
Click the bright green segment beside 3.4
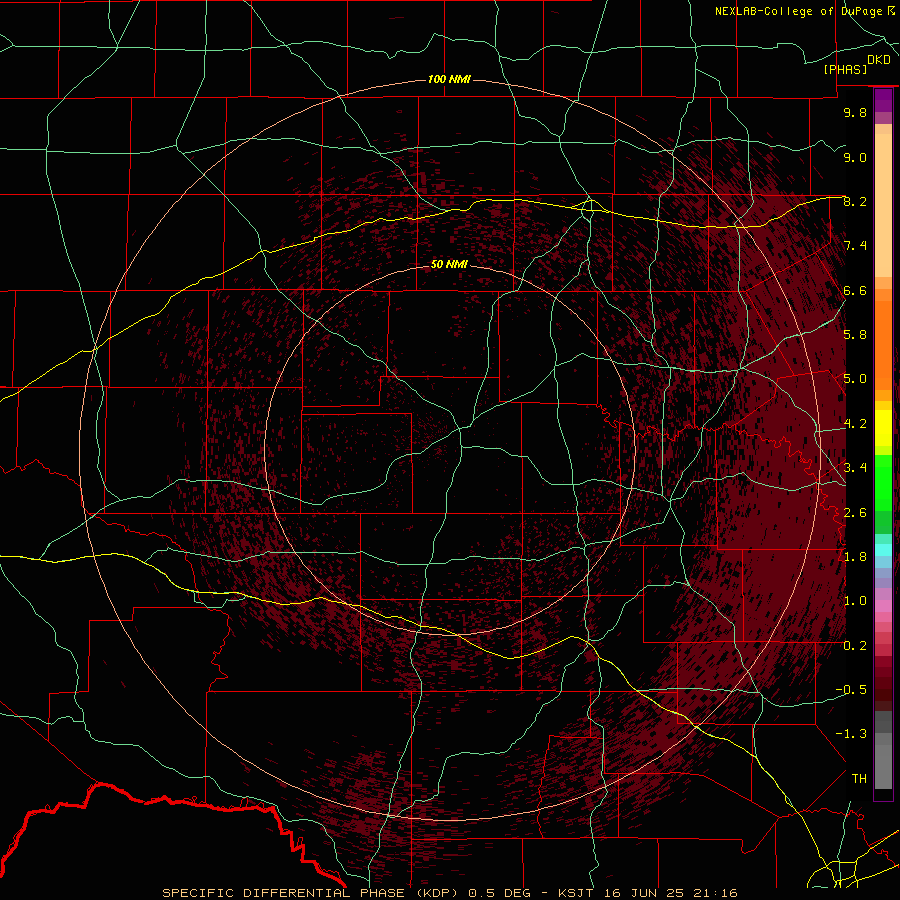[x=883, y=482]
